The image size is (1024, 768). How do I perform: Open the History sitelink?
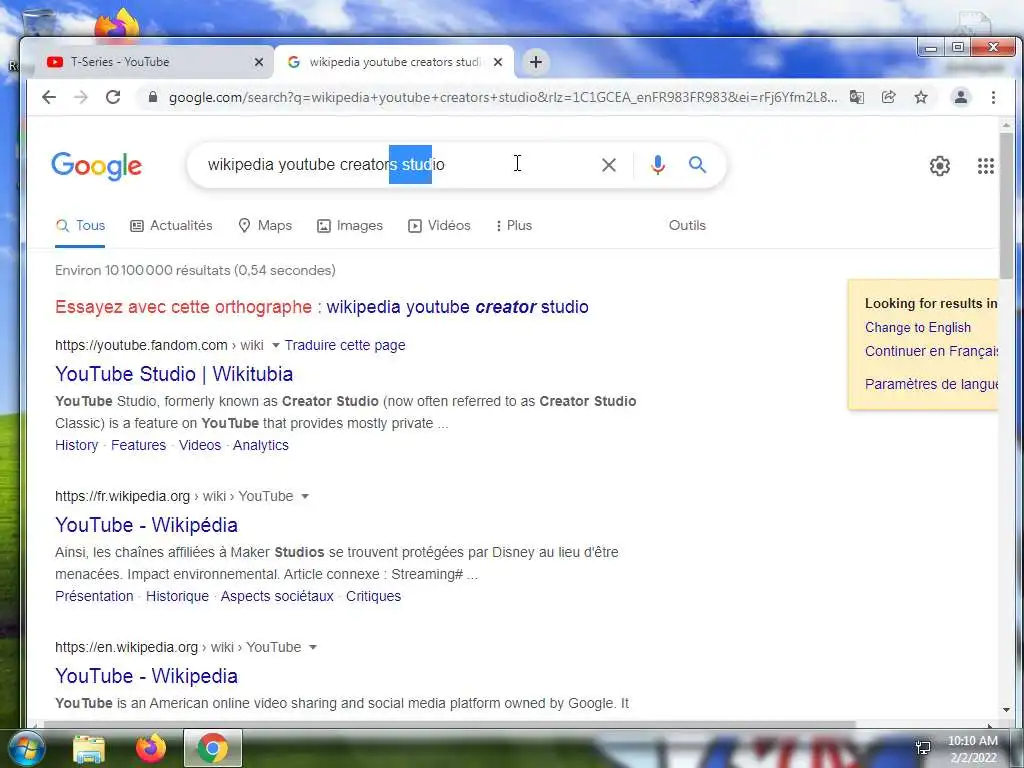coord(76,445)
